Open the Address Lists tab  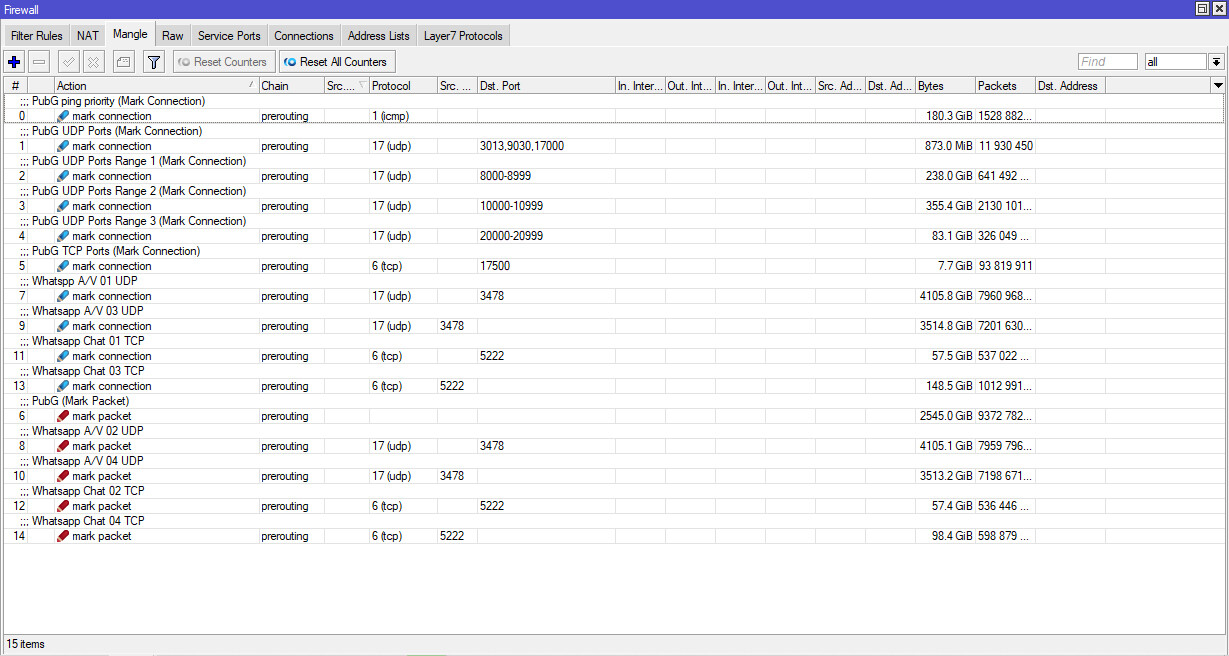point(379,36)
